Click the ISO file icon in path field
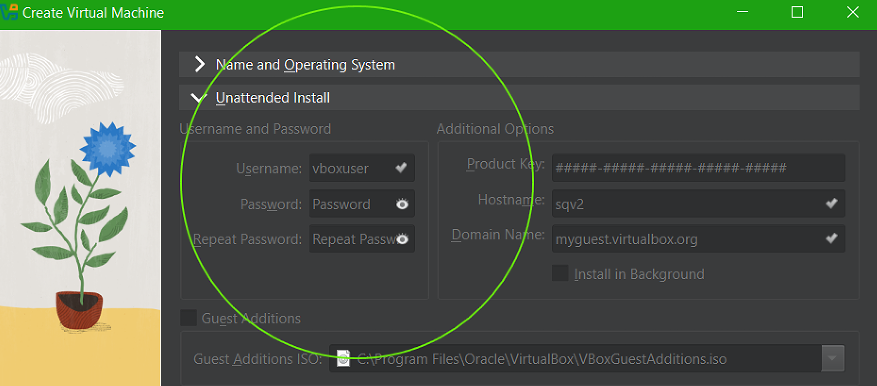This screenshot has width=877, height=386. [343, 359]
